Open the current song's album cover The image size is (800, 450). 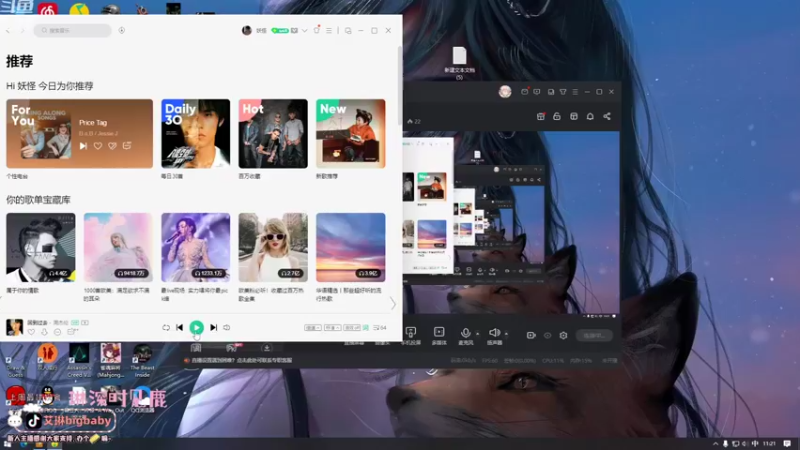(14, 327)
